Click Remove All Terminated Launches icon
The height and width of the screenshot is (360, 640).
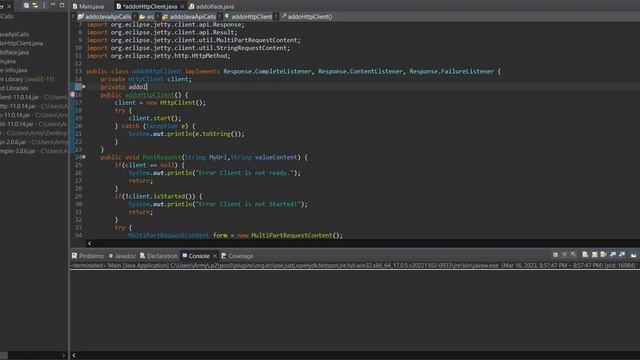[x=573, y=255]
